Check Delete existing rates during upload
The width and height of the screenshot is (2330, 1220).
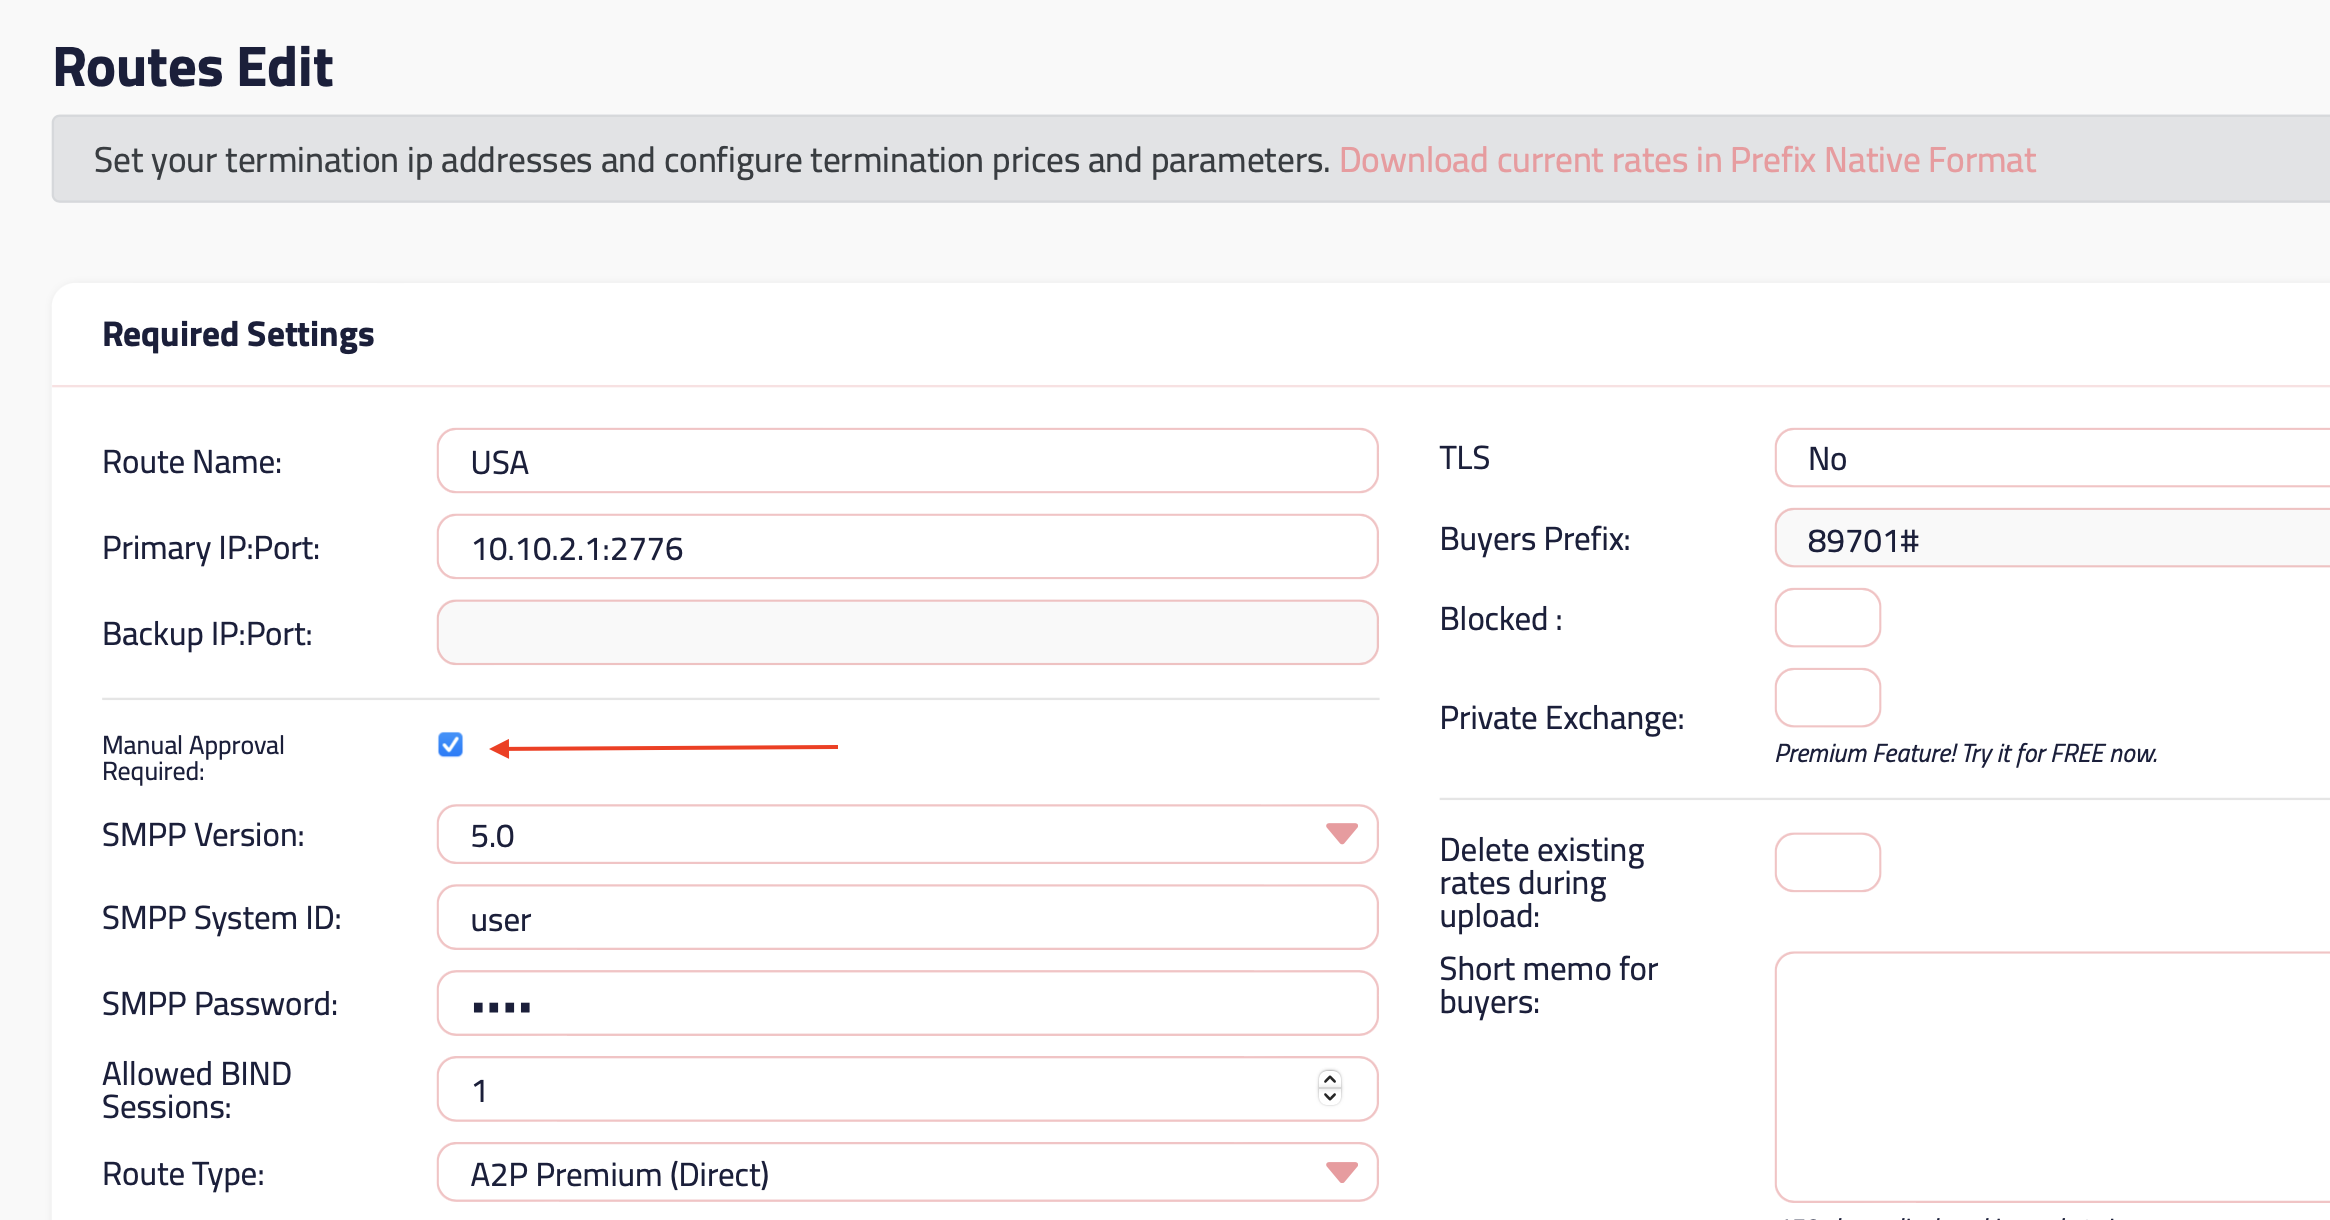point(1827,862)
